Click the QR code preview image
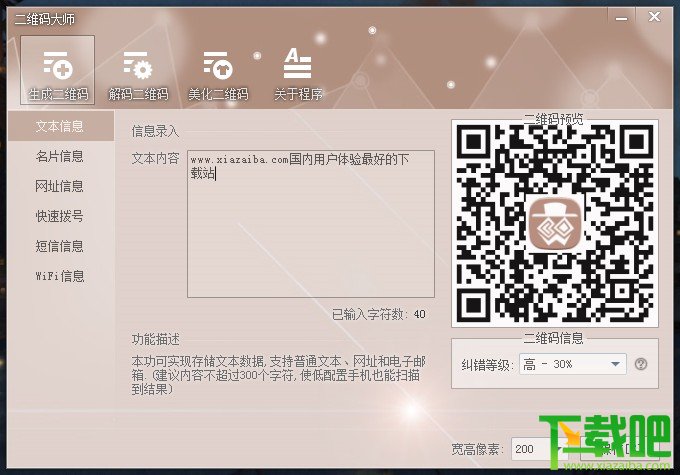 [x=555, y=223]
